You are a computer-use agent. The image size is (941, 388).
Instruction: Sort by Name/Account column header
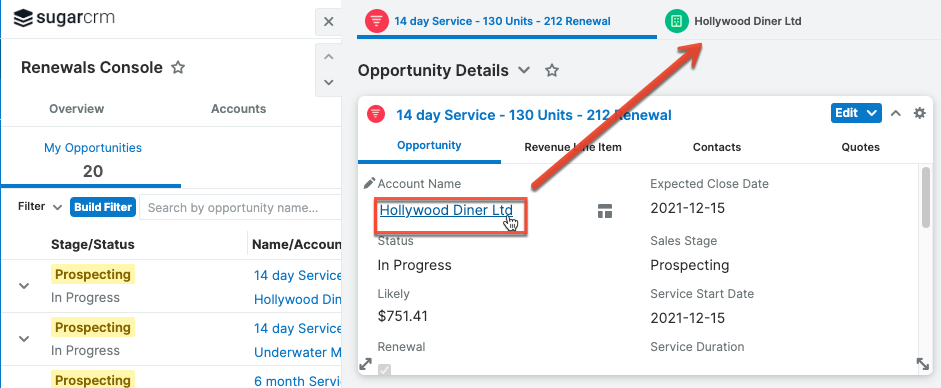coord(296,244)
